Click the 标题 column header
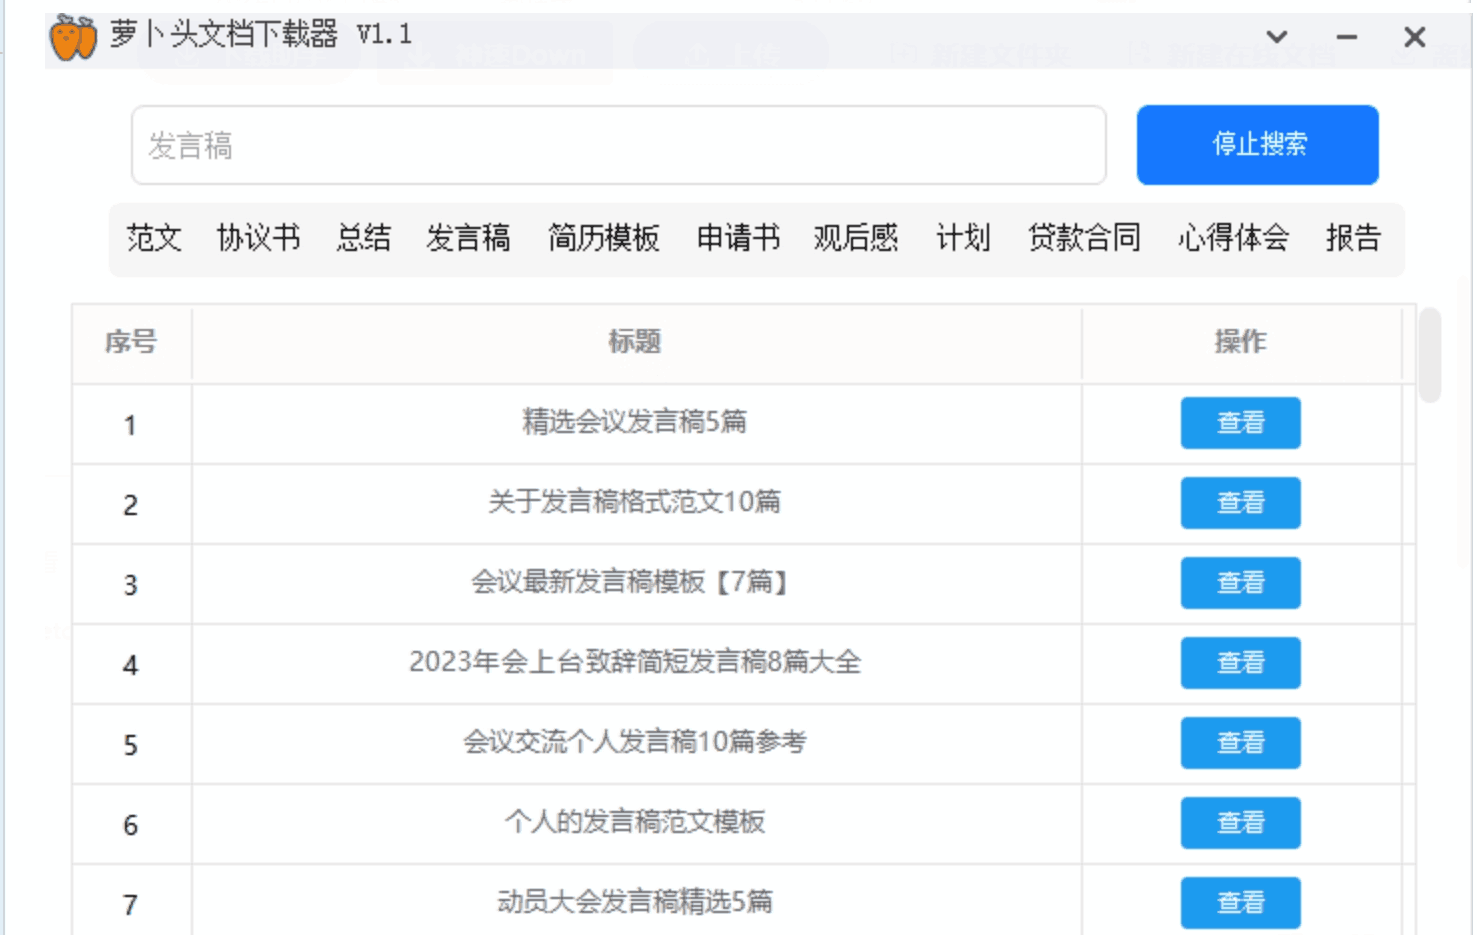The height and width of the screenshot is (935, 1477). [635, 343]
